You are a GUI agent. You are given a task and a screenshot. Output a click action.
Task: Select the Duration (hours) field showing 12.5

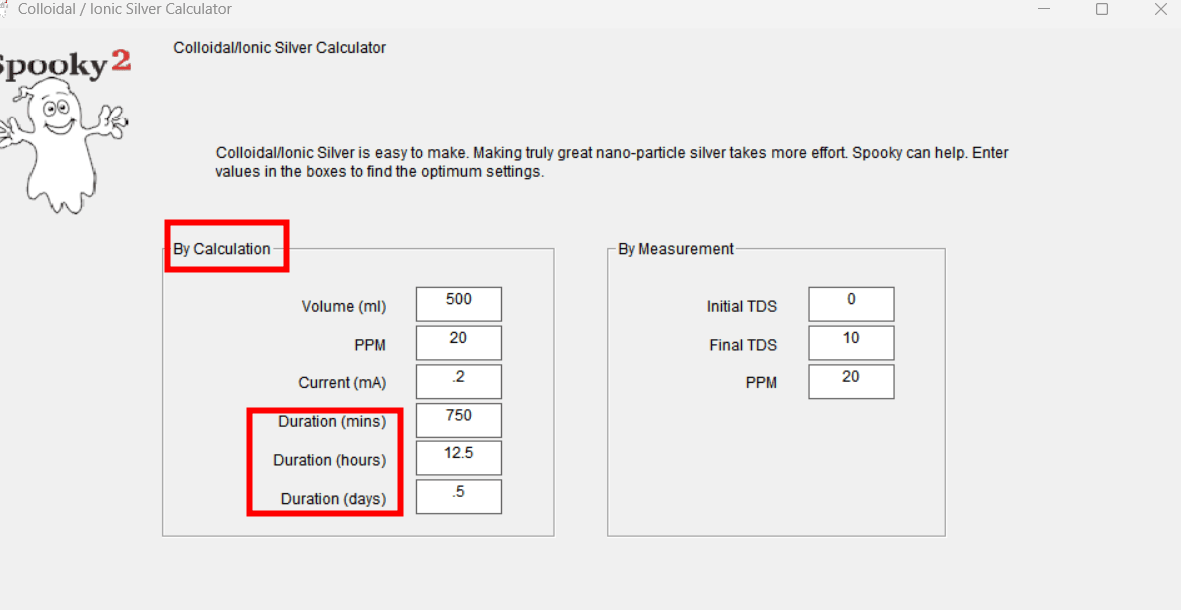pyautogui.click(x=459, y=458)
